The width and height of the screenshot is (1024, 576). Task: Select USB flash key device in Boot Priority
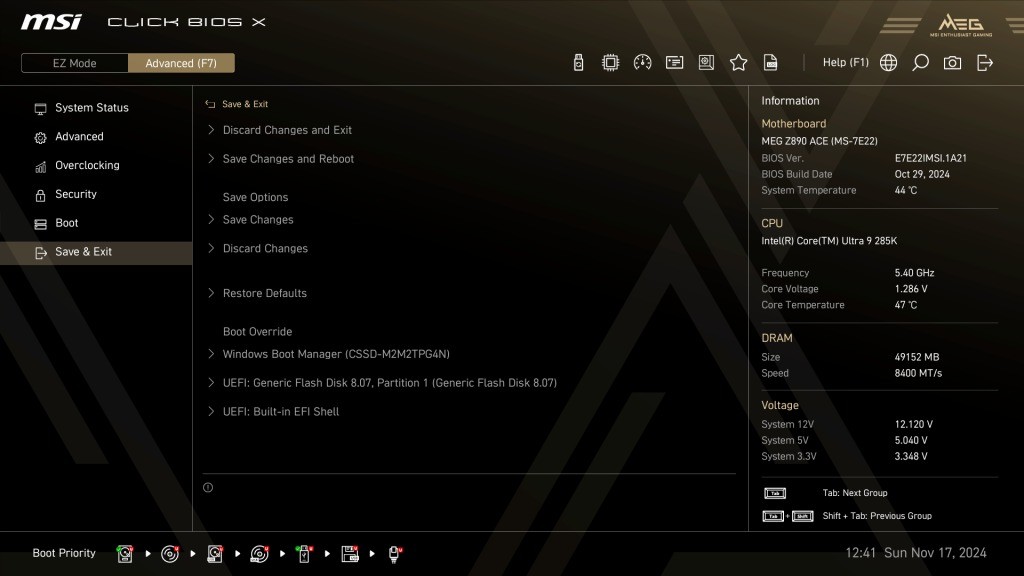(304, 554)
